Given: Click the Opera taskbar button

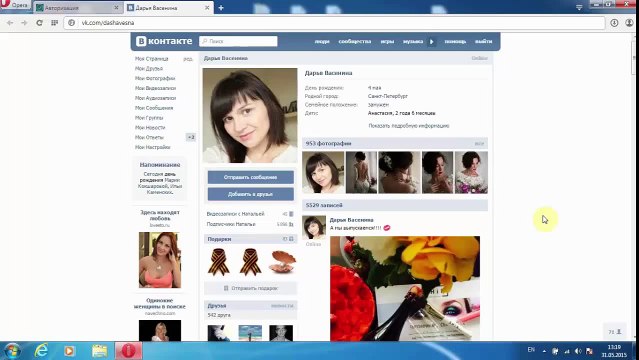Looking at the screenshot, I should pyautogui.click(x=128, y=351).
